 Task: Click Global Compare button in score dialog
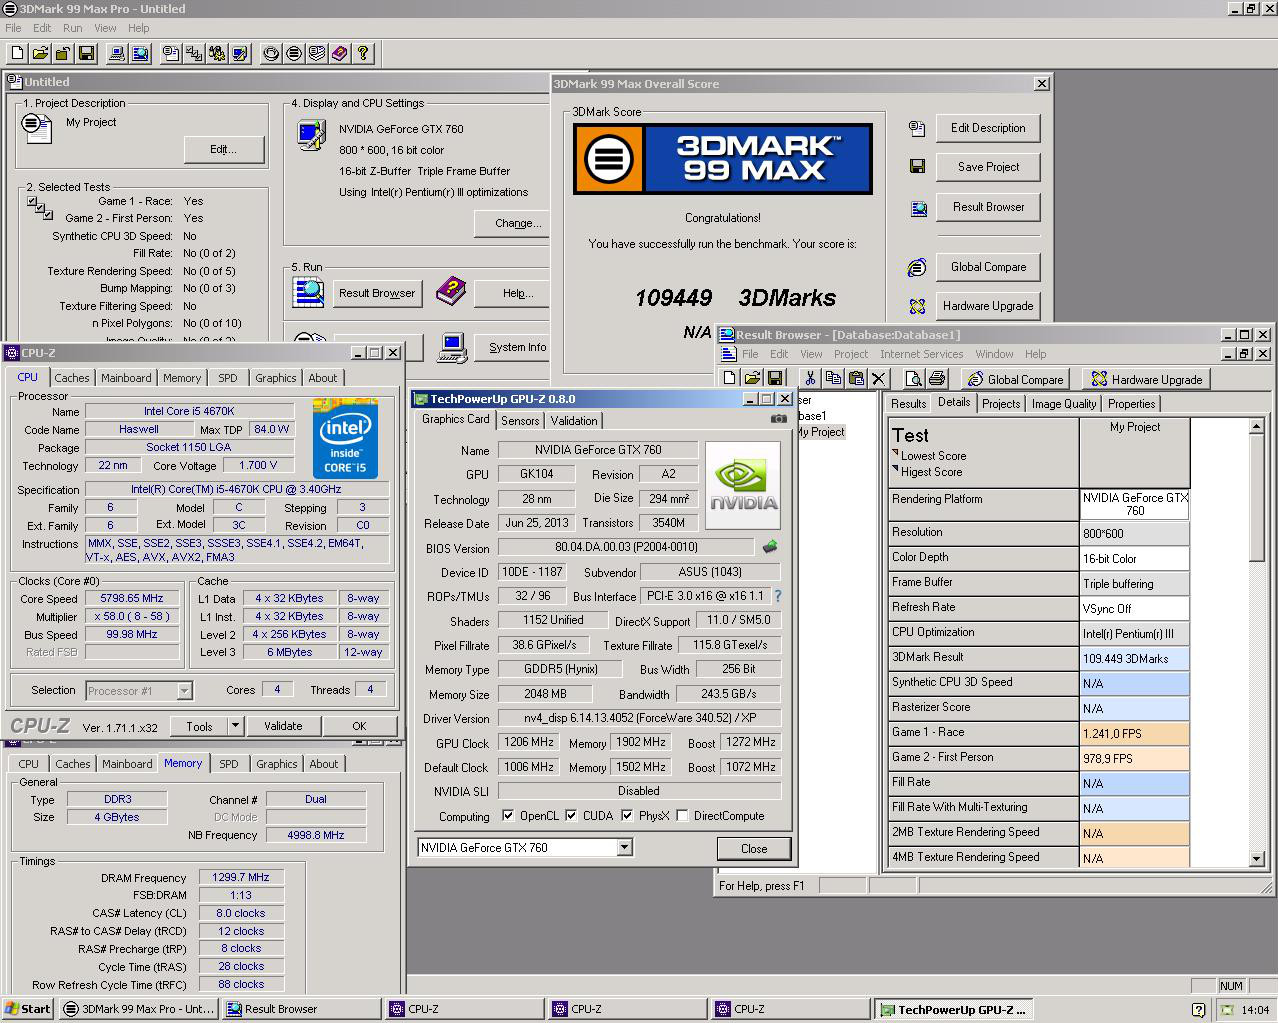(x=988, y=267)
